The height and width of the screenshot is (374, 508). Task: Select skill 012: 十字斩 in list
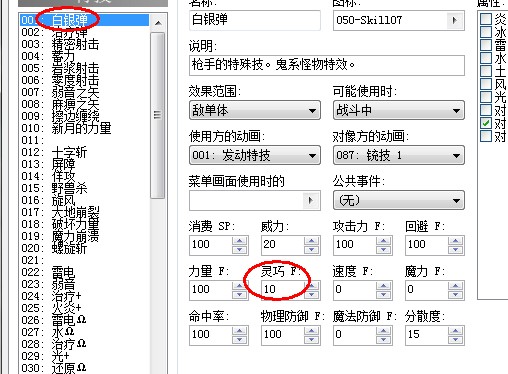(84, 152)
